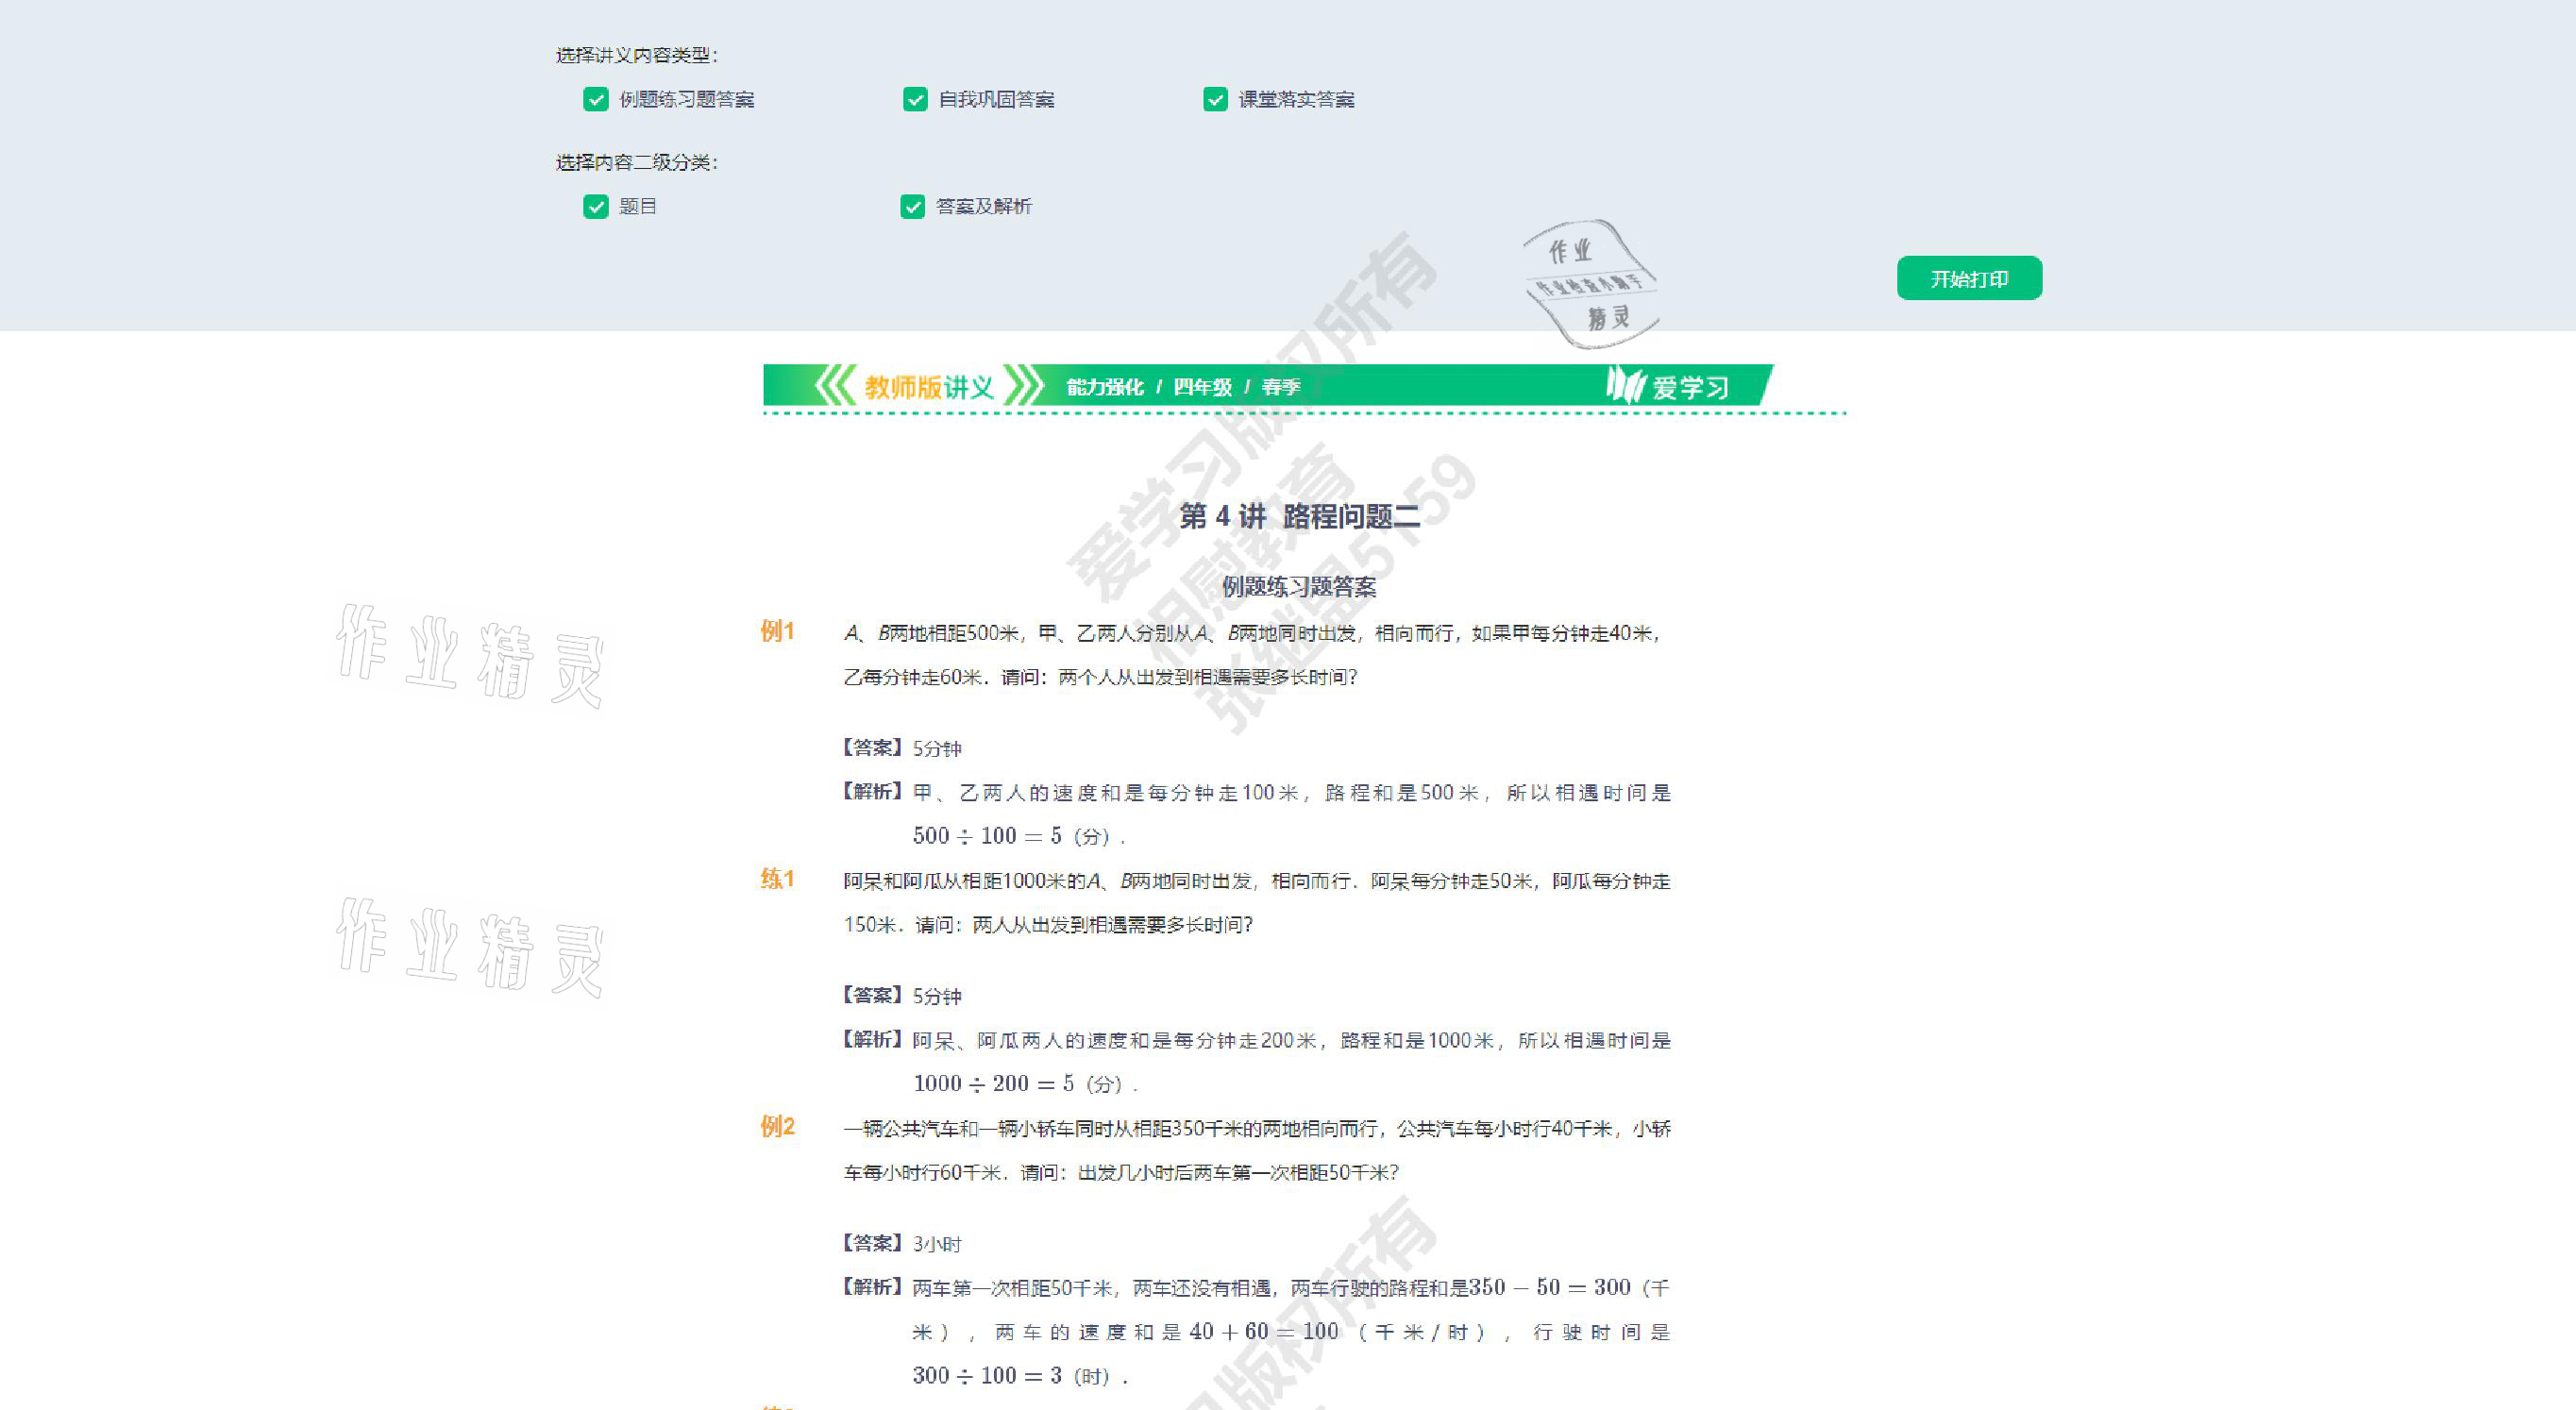Toggle the 自我巩固答案 checkbox
Viewport: 2576px width, 1410px height.
[915, 99]
